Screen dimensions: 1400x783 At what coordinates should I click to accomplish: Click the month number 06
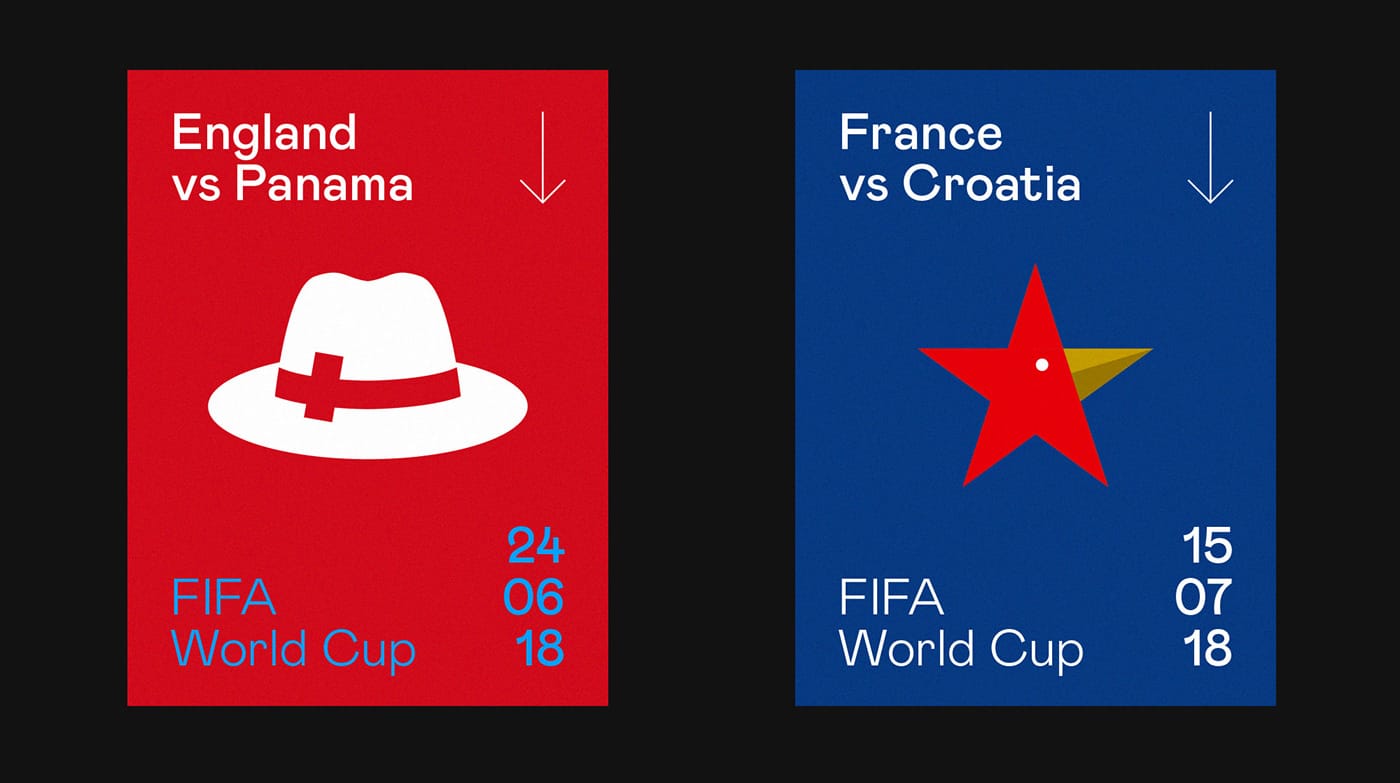(x=533, y=597)
